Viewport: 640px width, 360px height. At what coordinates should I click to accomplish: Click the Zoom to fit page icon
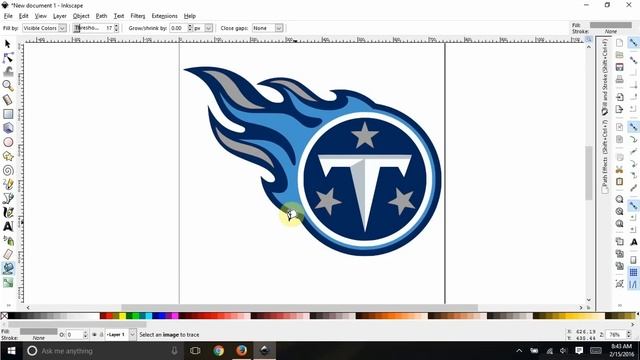(x=619, y=223)
